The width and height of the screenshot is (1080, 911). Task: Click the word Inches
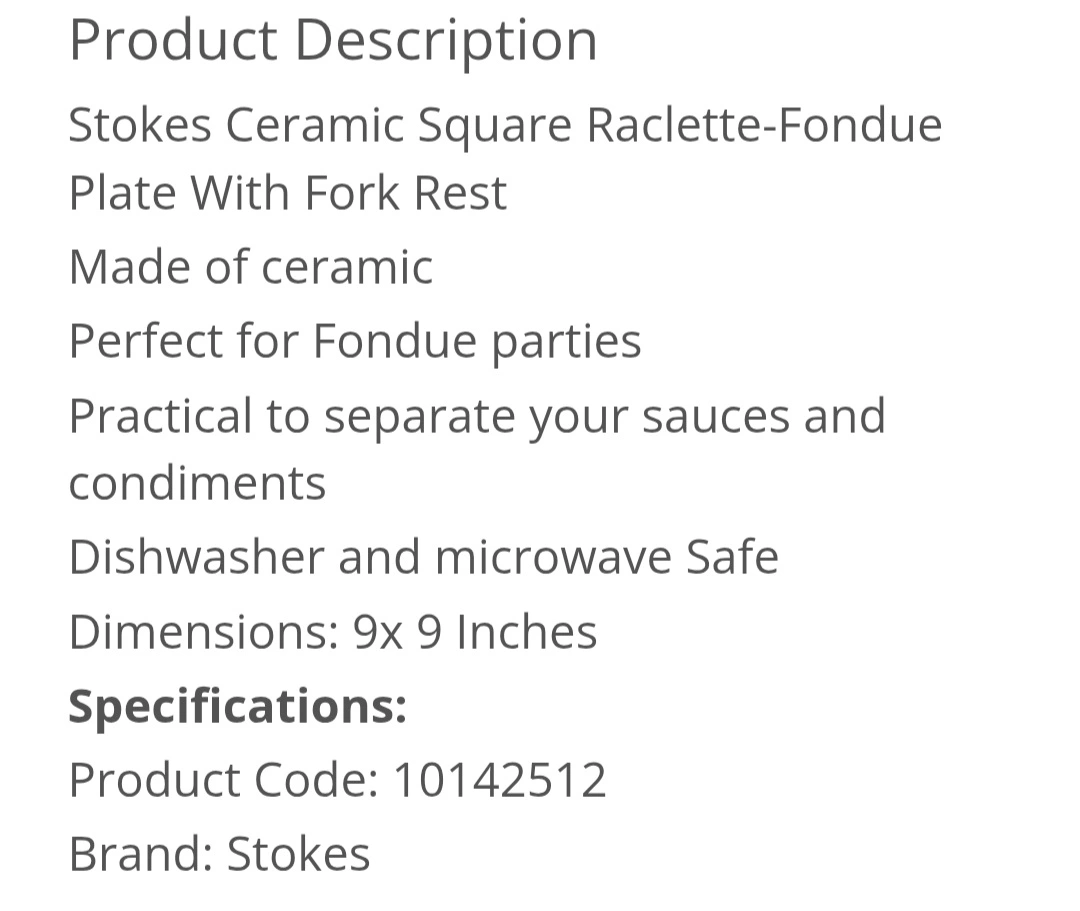(x=527, y=632)
